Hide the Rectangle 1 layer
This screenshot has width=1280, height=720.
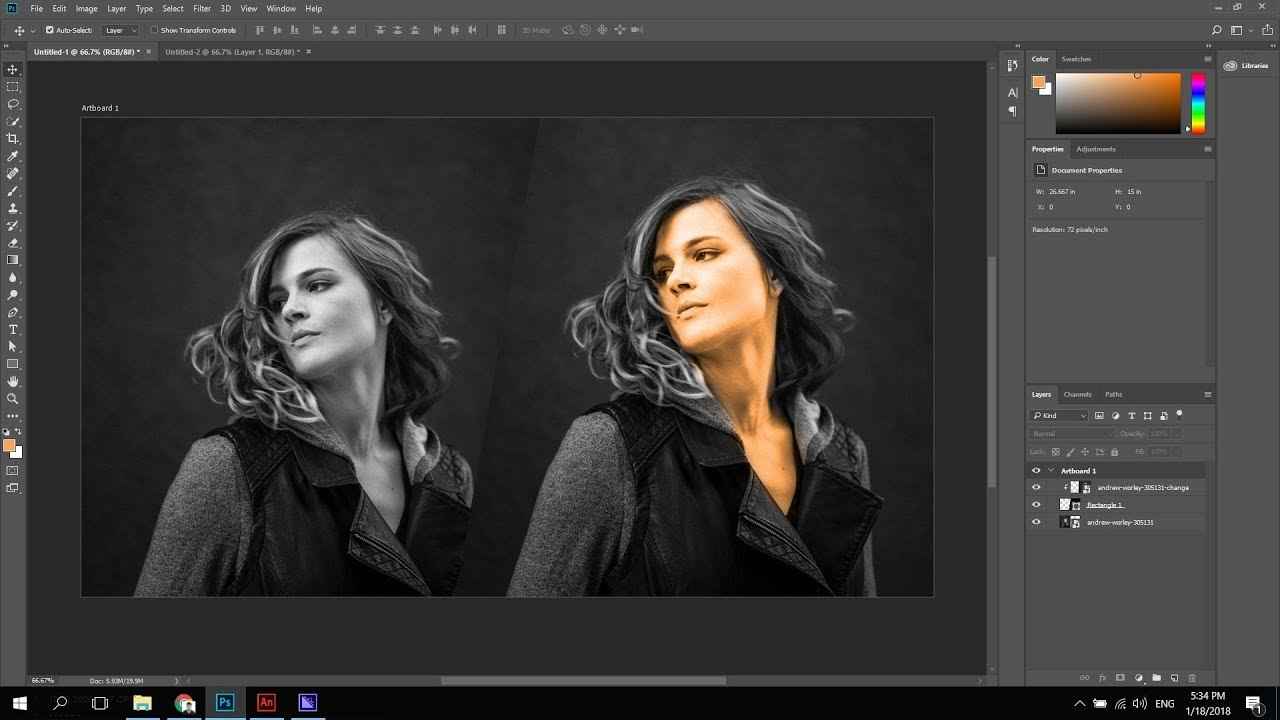tap(1036, 505)
